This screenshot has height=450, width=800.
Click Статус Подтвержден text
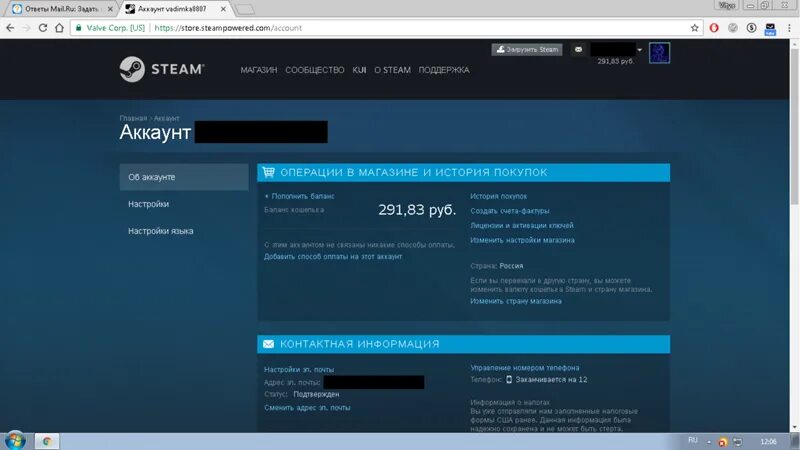click(x=302, y=394)
